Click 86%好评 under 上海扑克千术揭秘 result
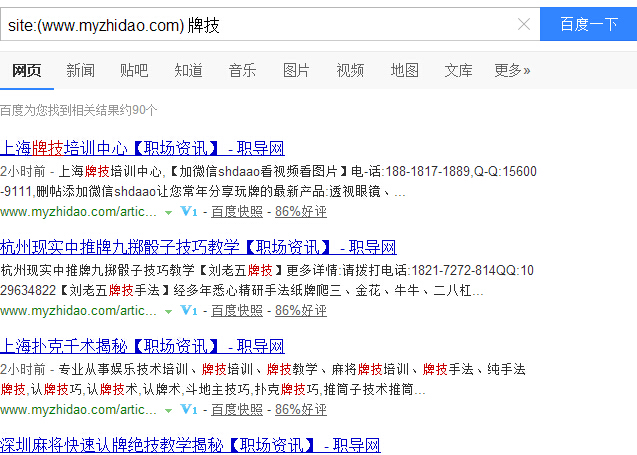 point(301,410)
